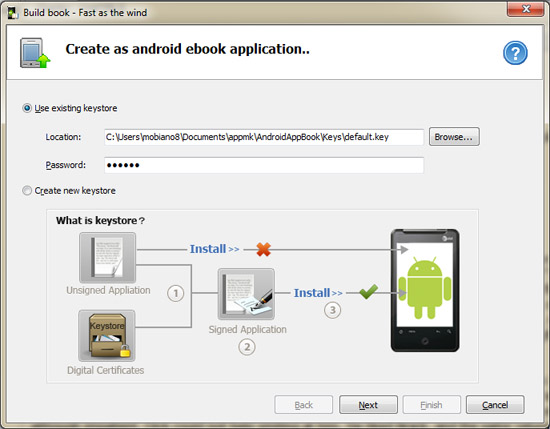550x429 pixels.
Task: Click the Unsigned Application document icon
Action: (107, 257)
